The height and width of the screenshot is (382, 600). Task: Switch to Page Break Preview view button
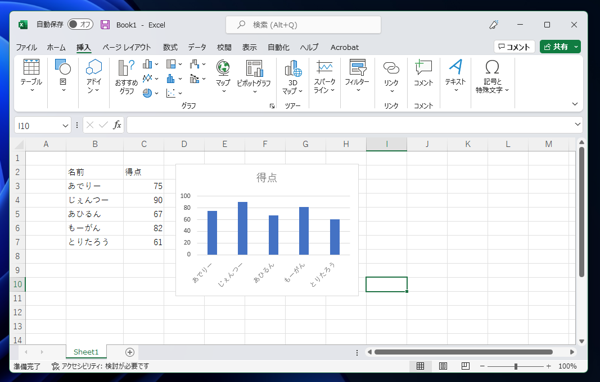[465, 366]
